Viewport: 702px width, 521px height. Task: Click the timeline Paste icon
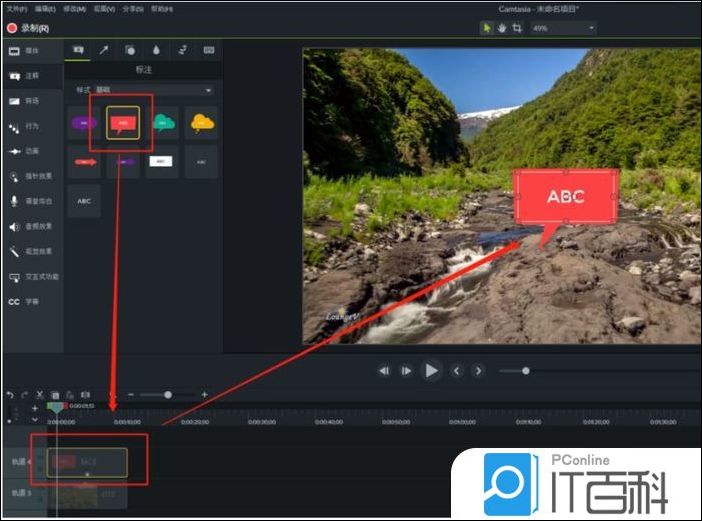70,395
